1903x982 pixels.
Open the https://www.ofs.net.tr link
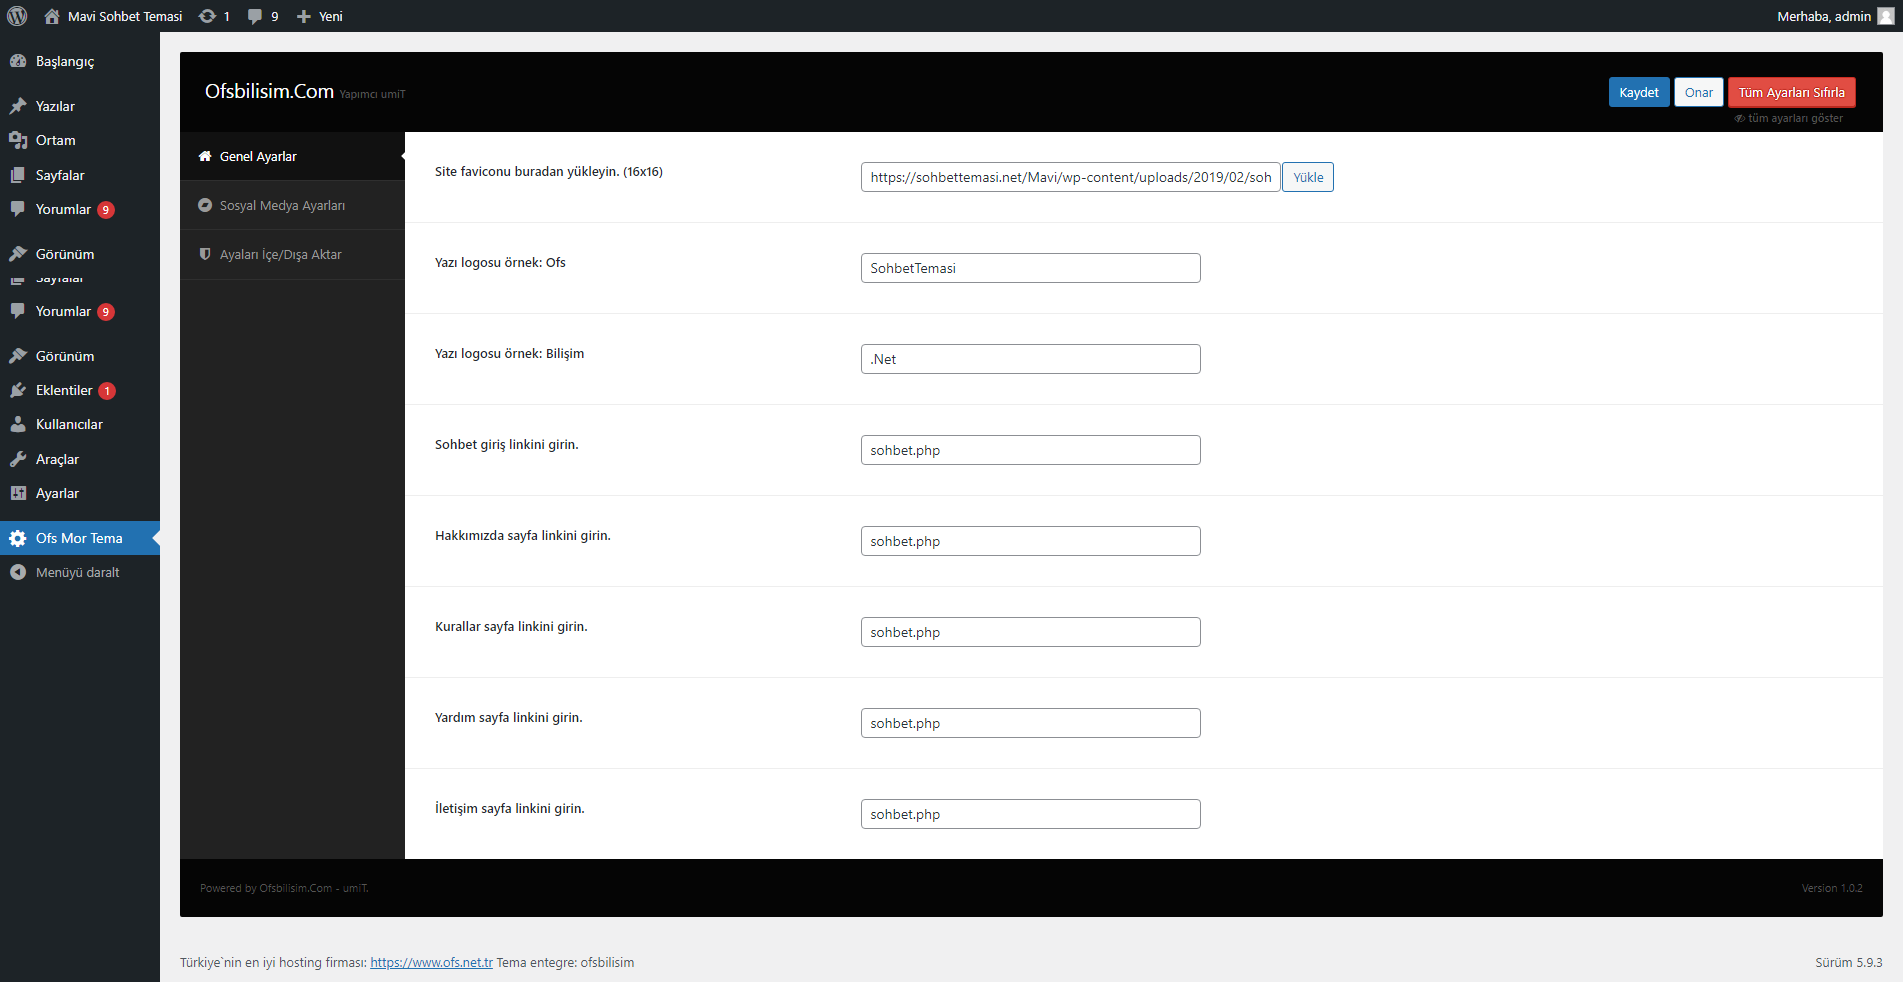click(431, 962)
